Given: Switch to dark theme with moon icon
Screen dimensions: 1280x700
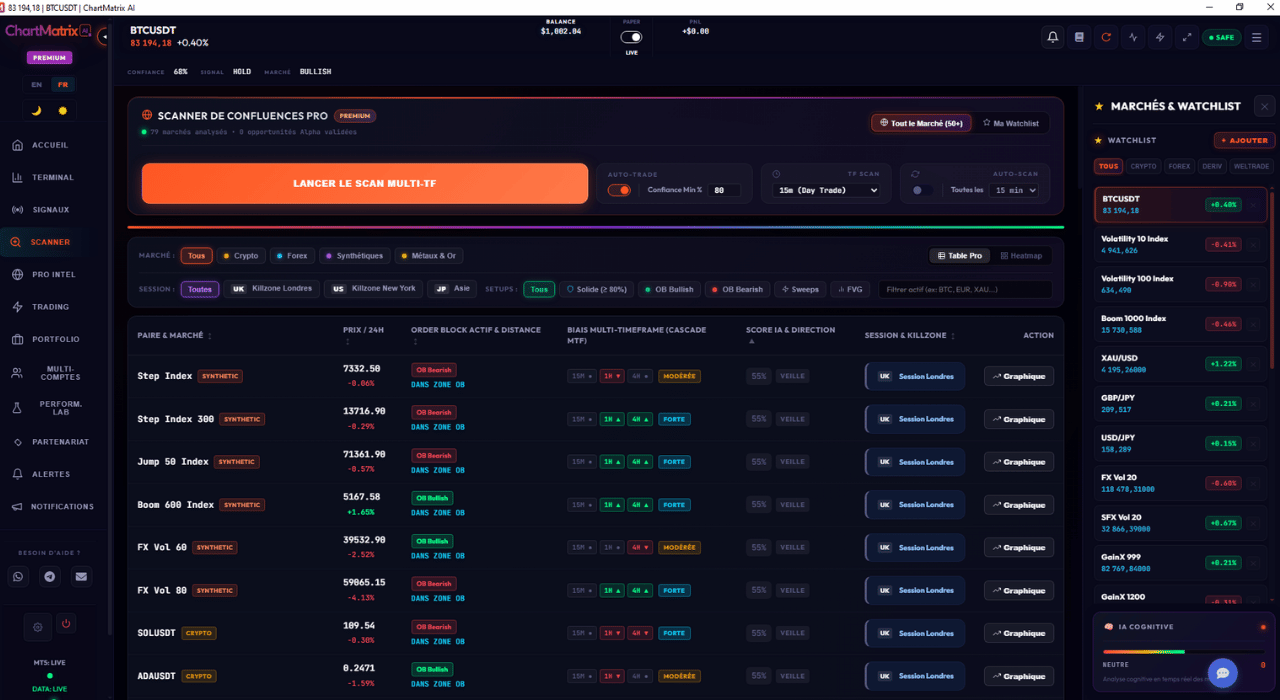Looking at the screenshot, I should (x=37, y=111).
